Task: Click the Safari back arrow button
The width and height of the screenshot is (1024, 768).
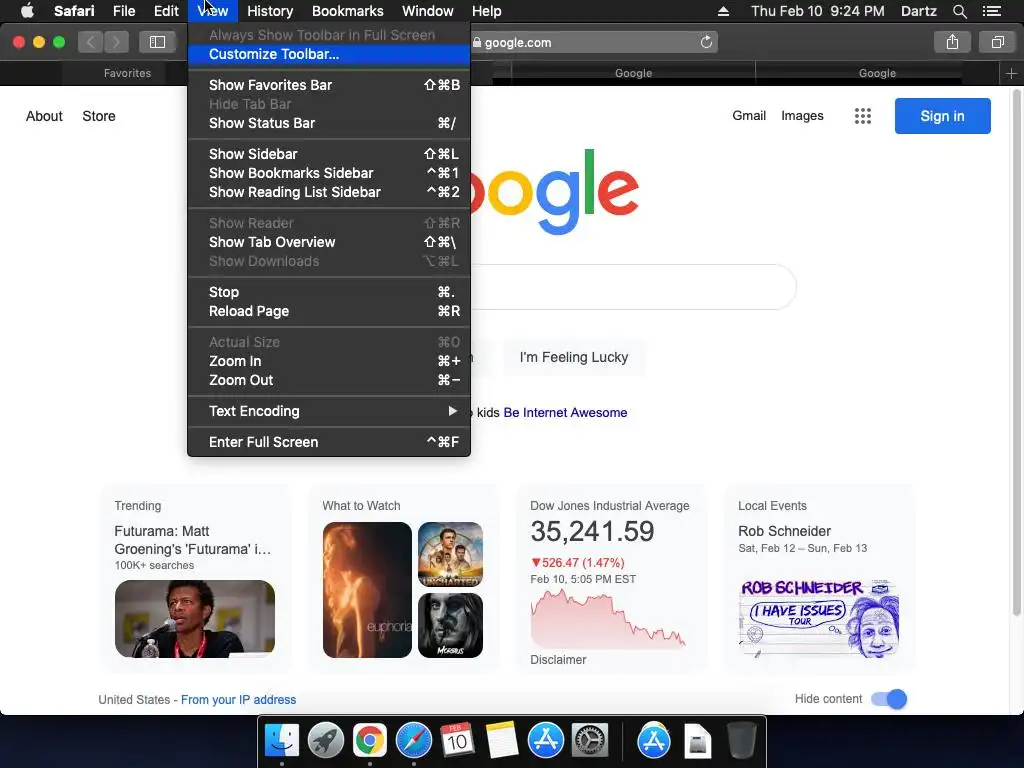Action: tap(91, 42)
